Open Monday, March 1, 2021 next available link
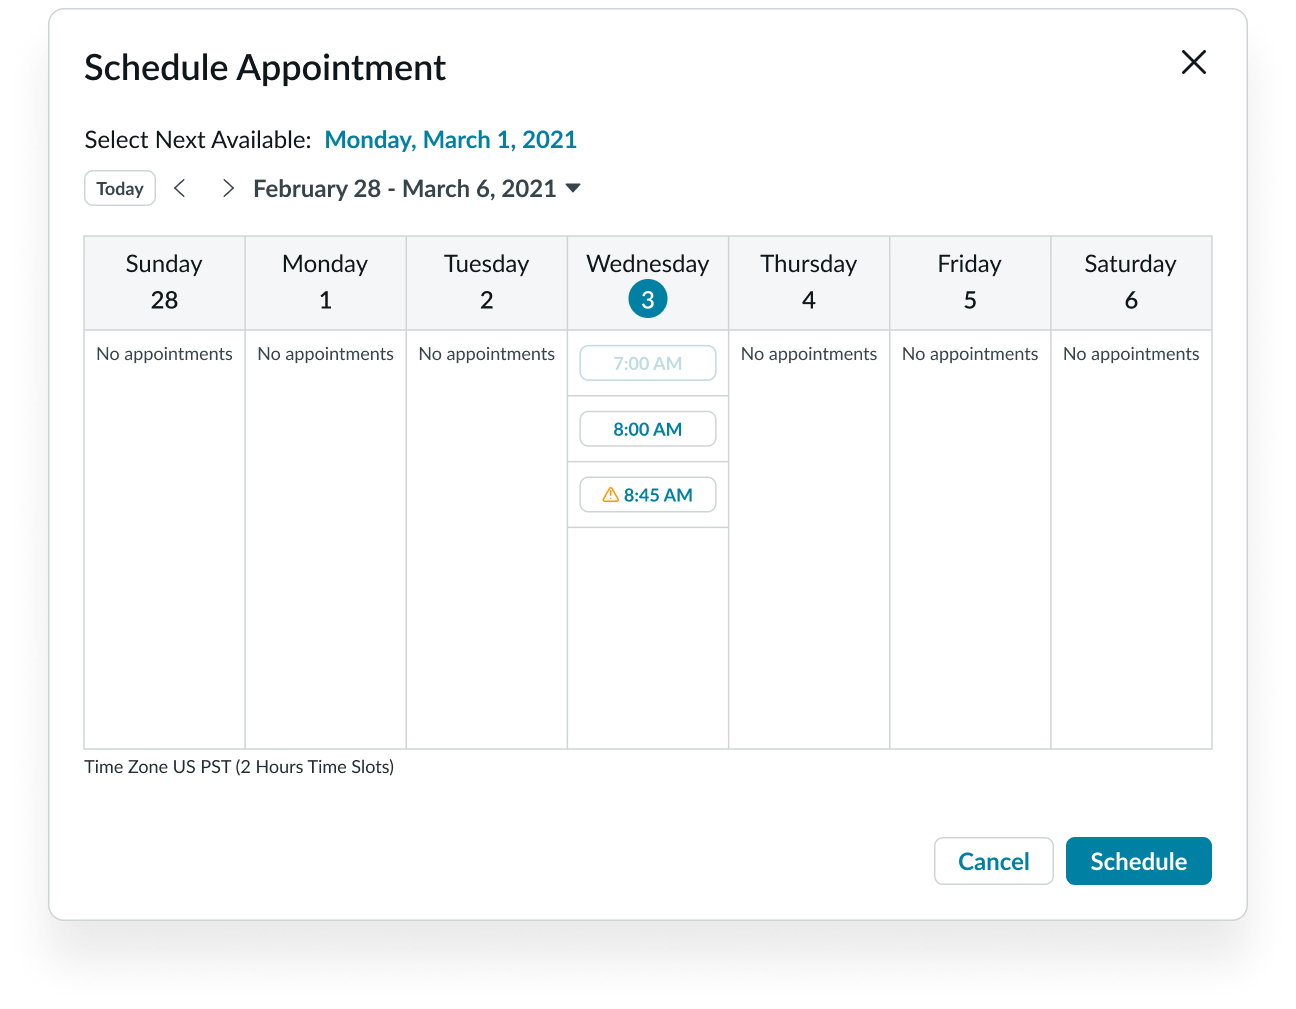1296x1009 pixels. [x=450, y=139]
